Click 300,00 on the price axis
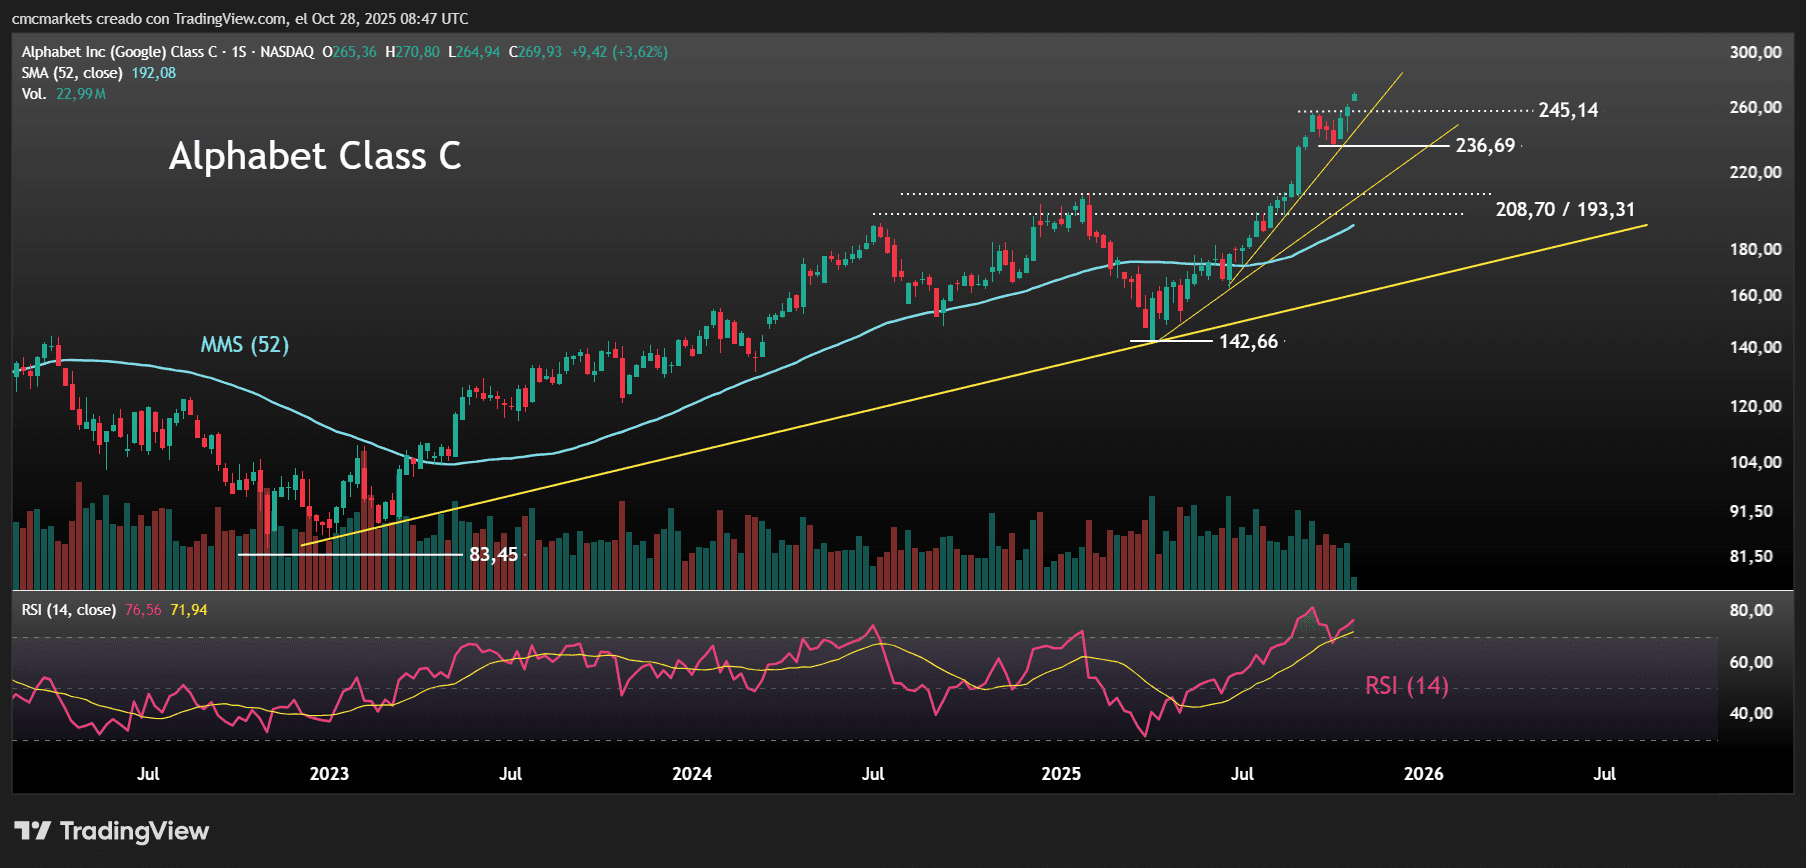 pyautogui.click(x=1755, y=53)
